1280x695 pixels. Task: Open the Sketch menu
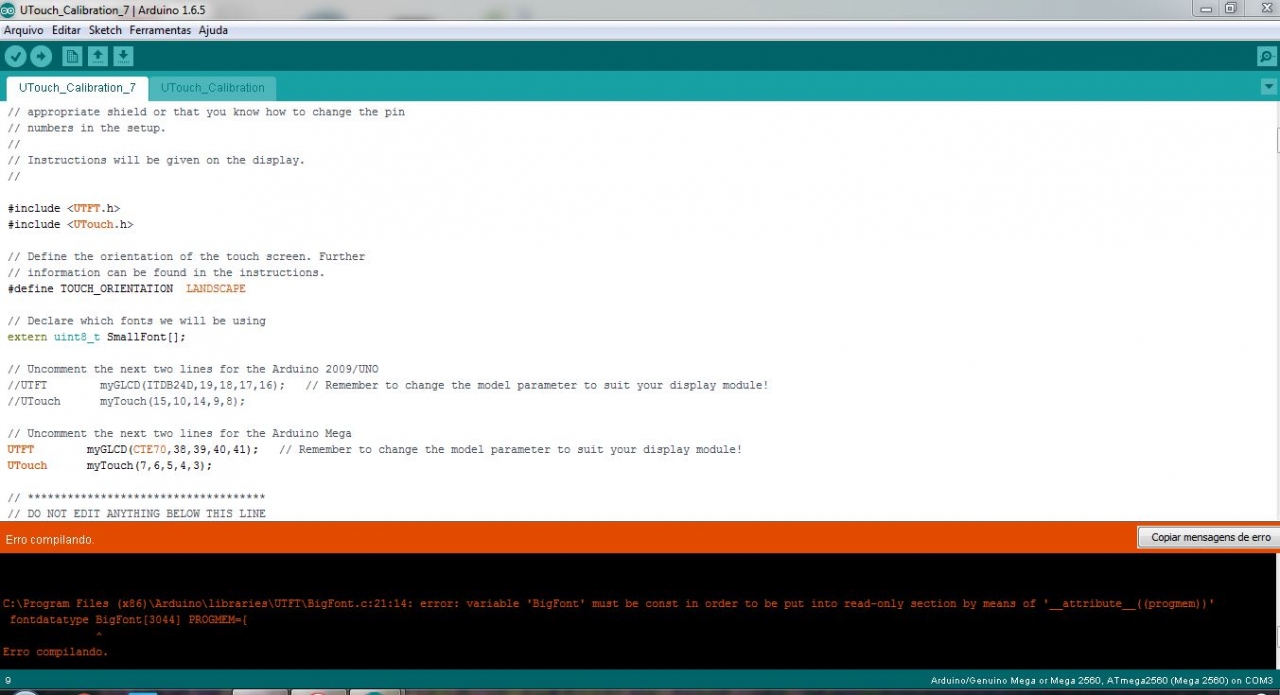coord(105,30)
